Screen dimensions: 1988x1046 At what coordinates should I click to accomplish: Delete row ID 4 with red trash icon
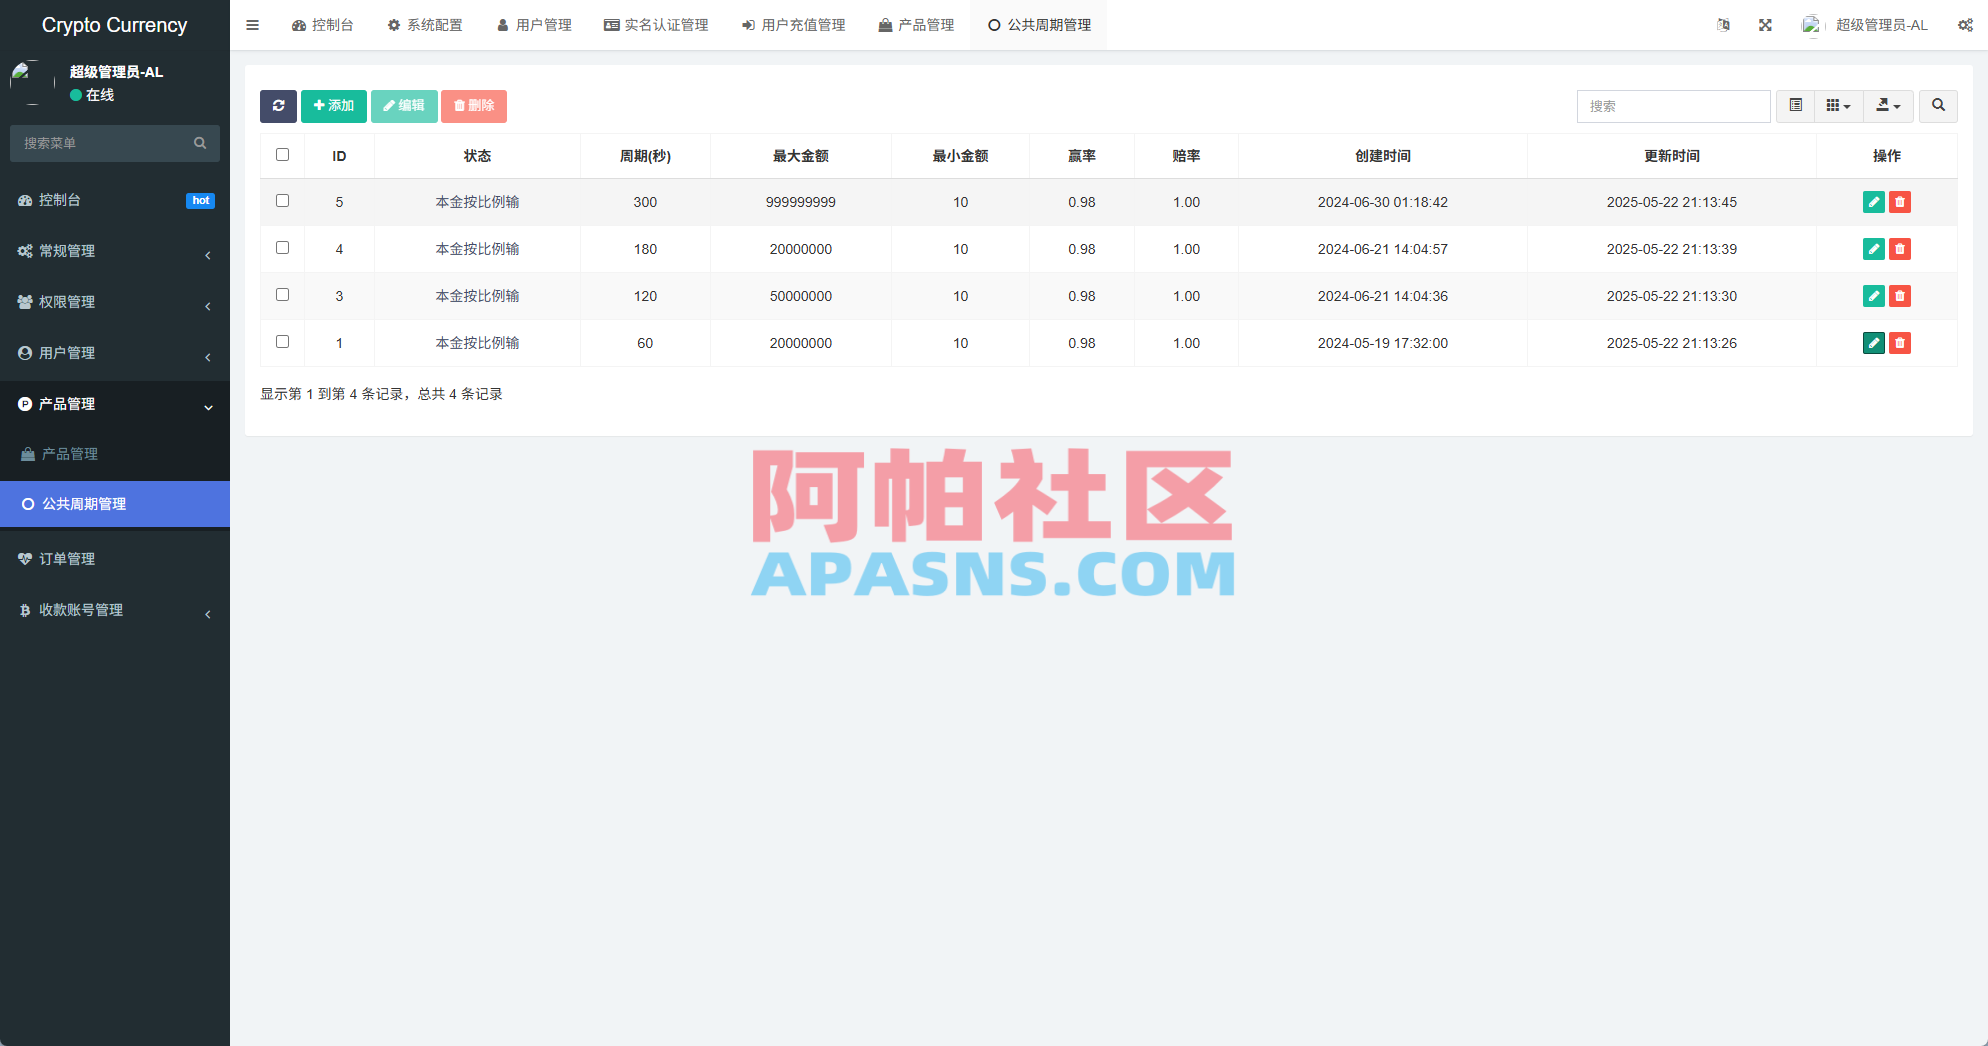pos(1899,249)
